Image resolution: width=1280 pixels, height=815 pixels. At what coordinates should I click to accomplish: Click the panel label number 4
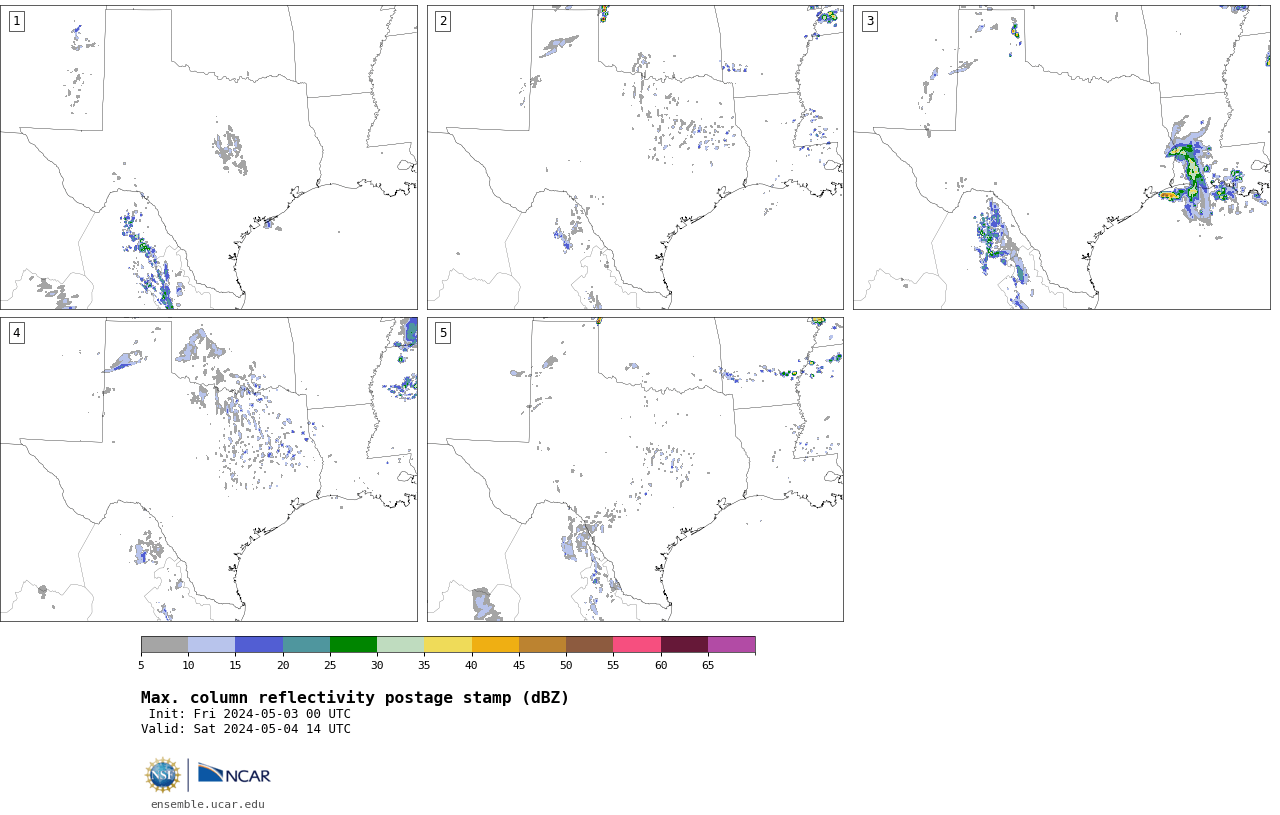pyautogui.click(x=16, y=333)
